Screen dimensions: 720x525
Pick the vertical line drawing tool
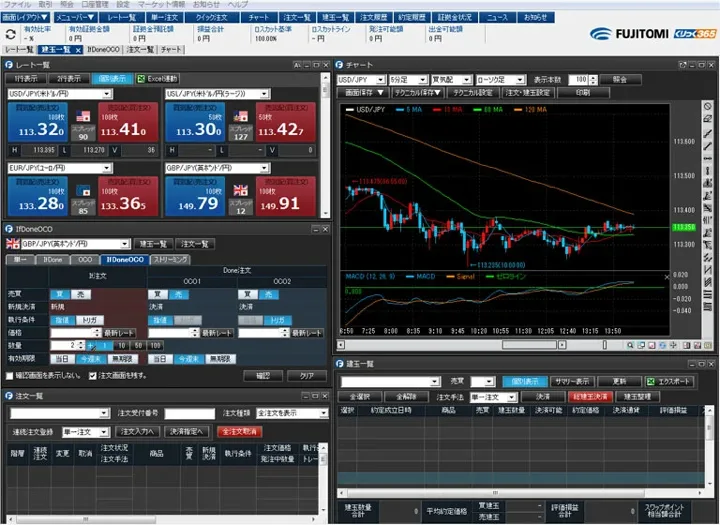pos(708,171)
